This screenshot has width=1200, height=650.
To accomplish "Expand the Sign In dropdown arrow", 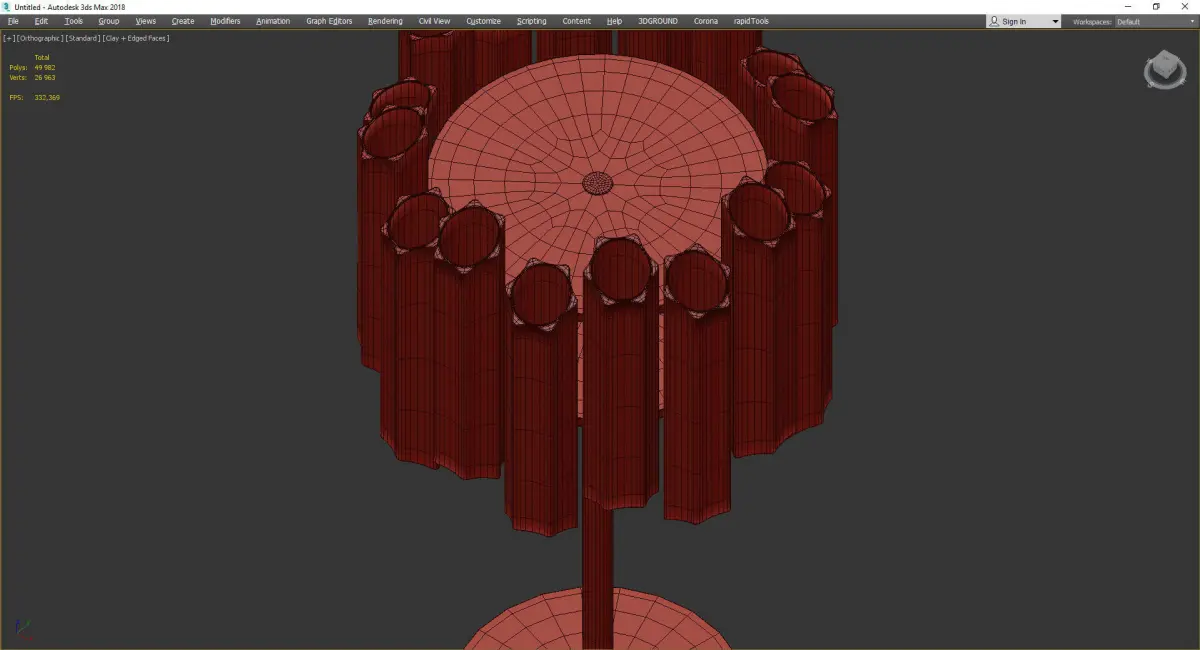I will click(1055, 21).
